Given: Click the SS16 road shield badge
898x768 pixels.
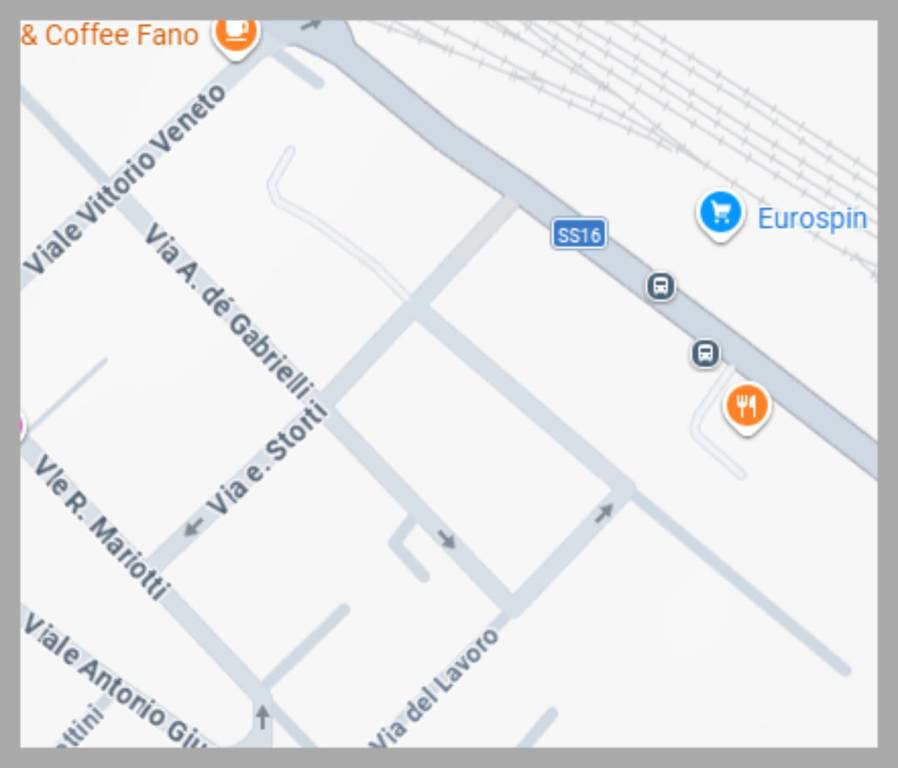Looking at the screenshot, I should pos(579,234).
